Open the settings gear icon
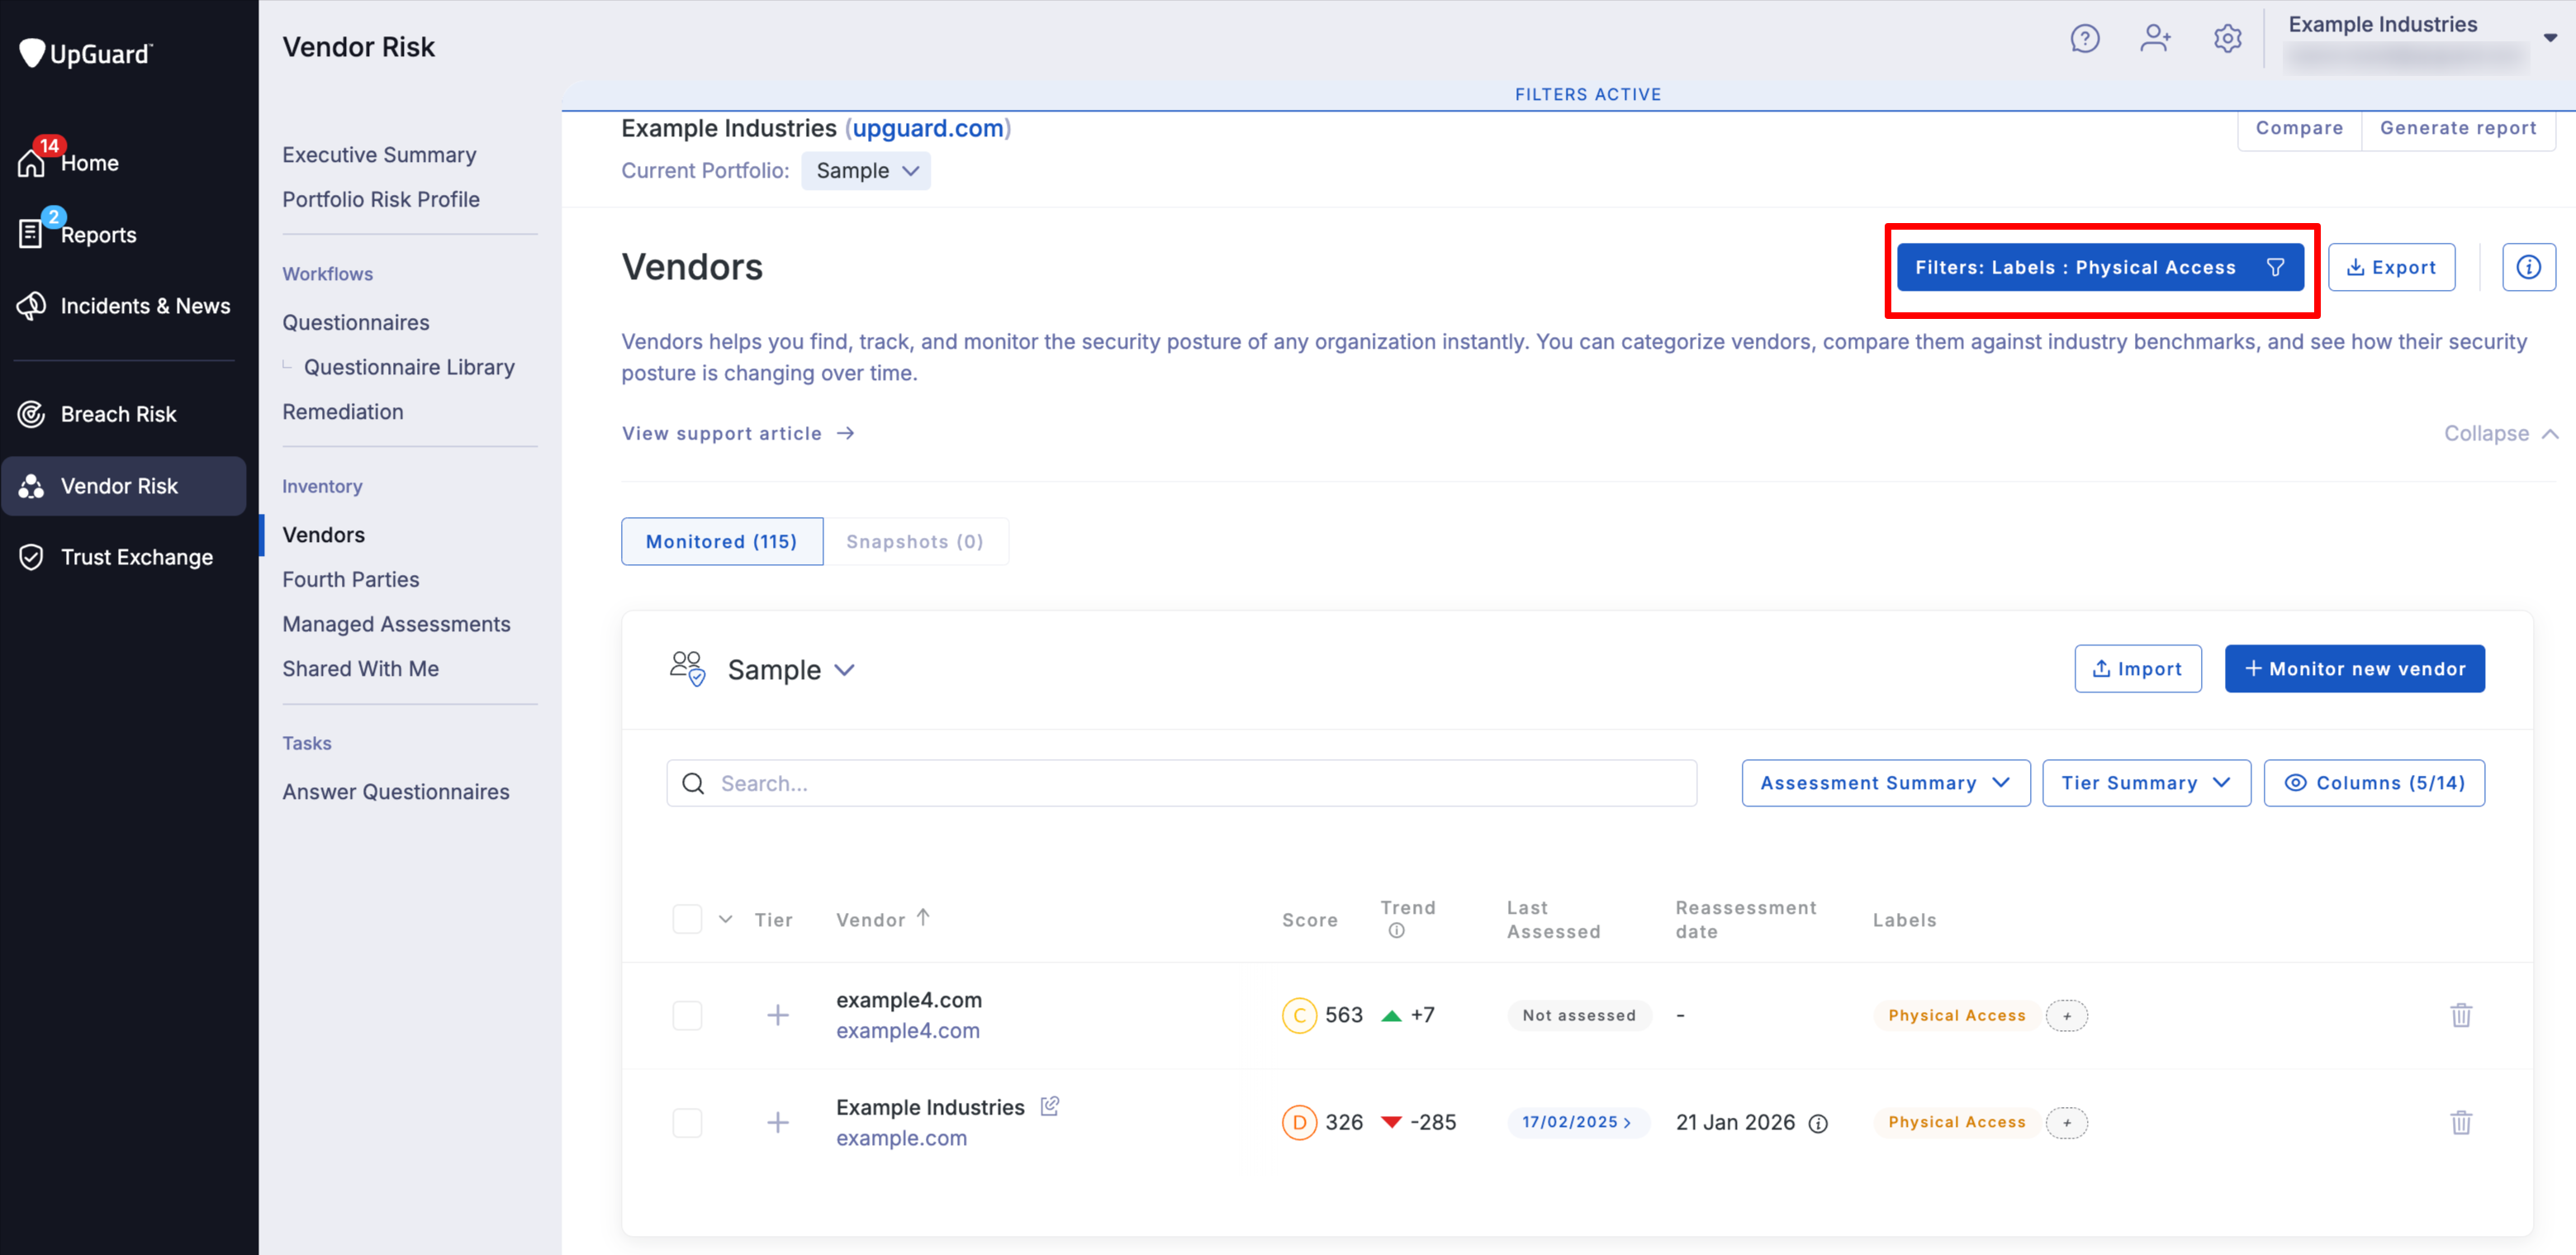This screenshot has width=2576, height=1255. 2227,38
